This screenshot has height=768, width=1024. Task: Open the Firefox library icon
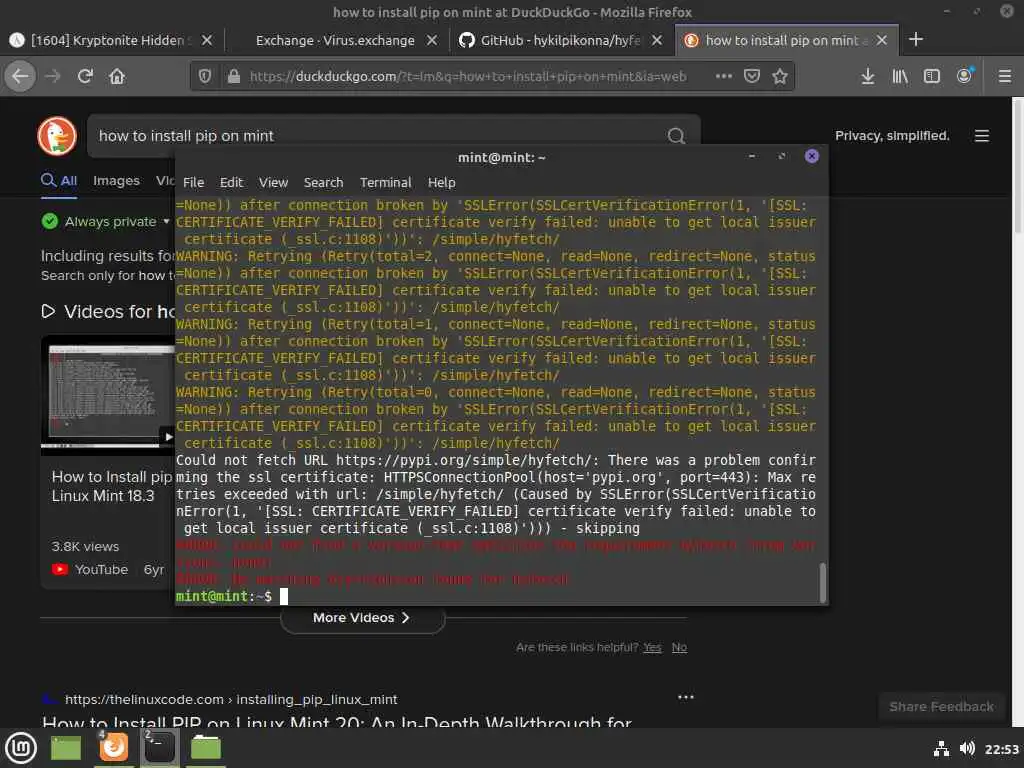click(900, 76)
